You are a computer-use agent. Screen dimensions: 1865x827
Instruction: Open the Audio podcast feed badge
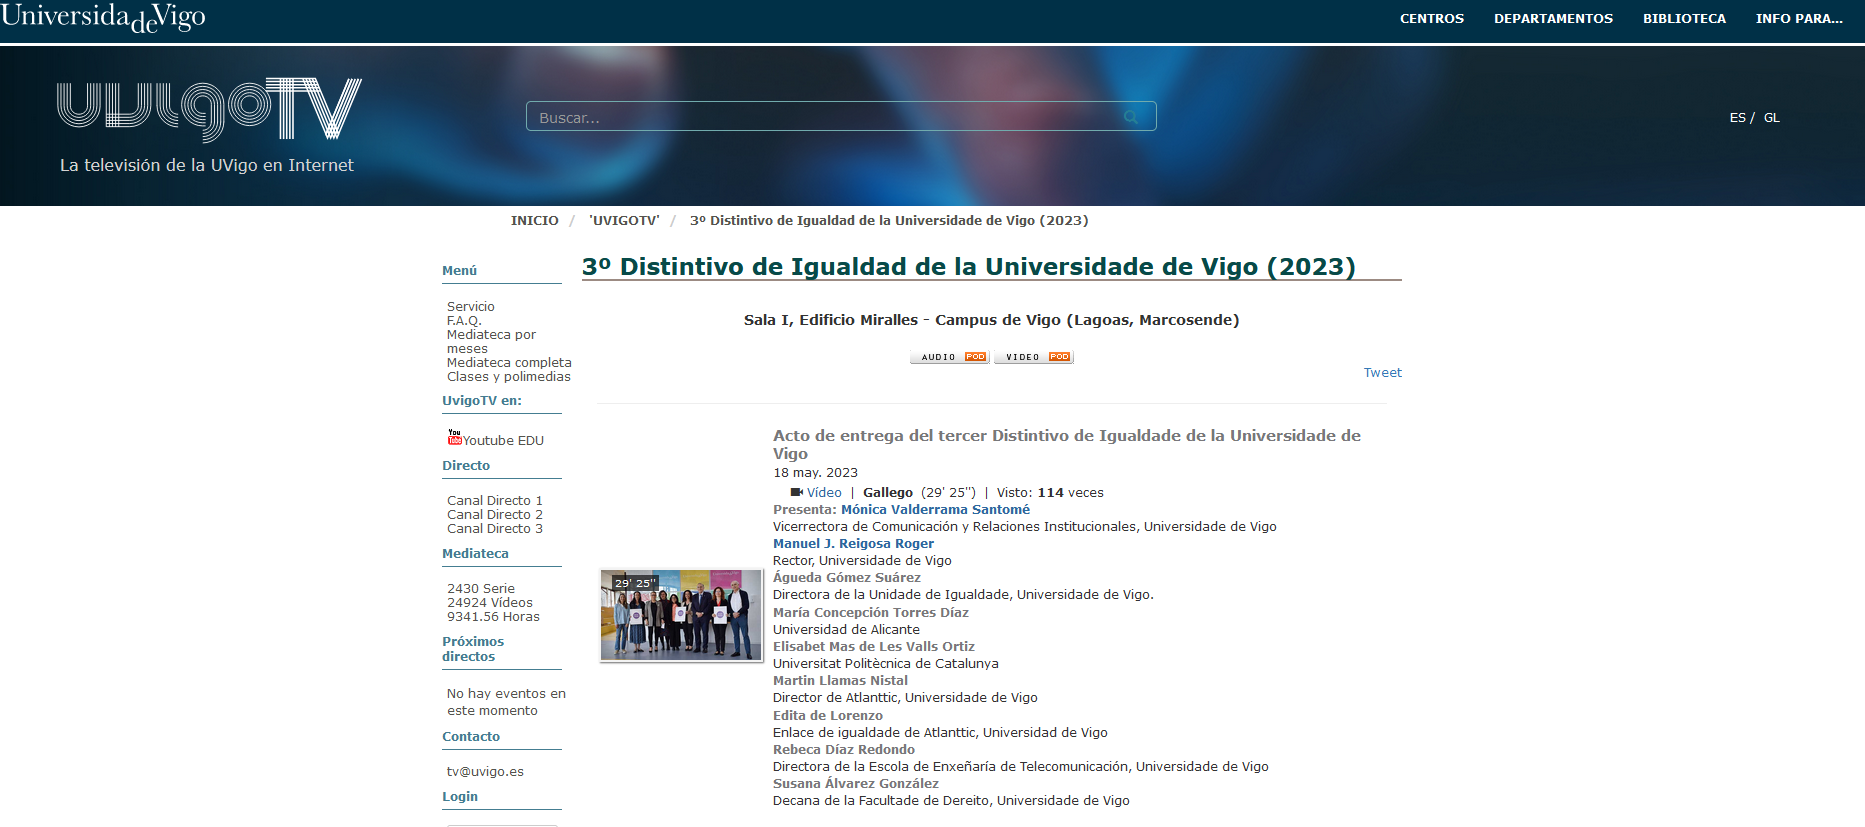(949, 357)
